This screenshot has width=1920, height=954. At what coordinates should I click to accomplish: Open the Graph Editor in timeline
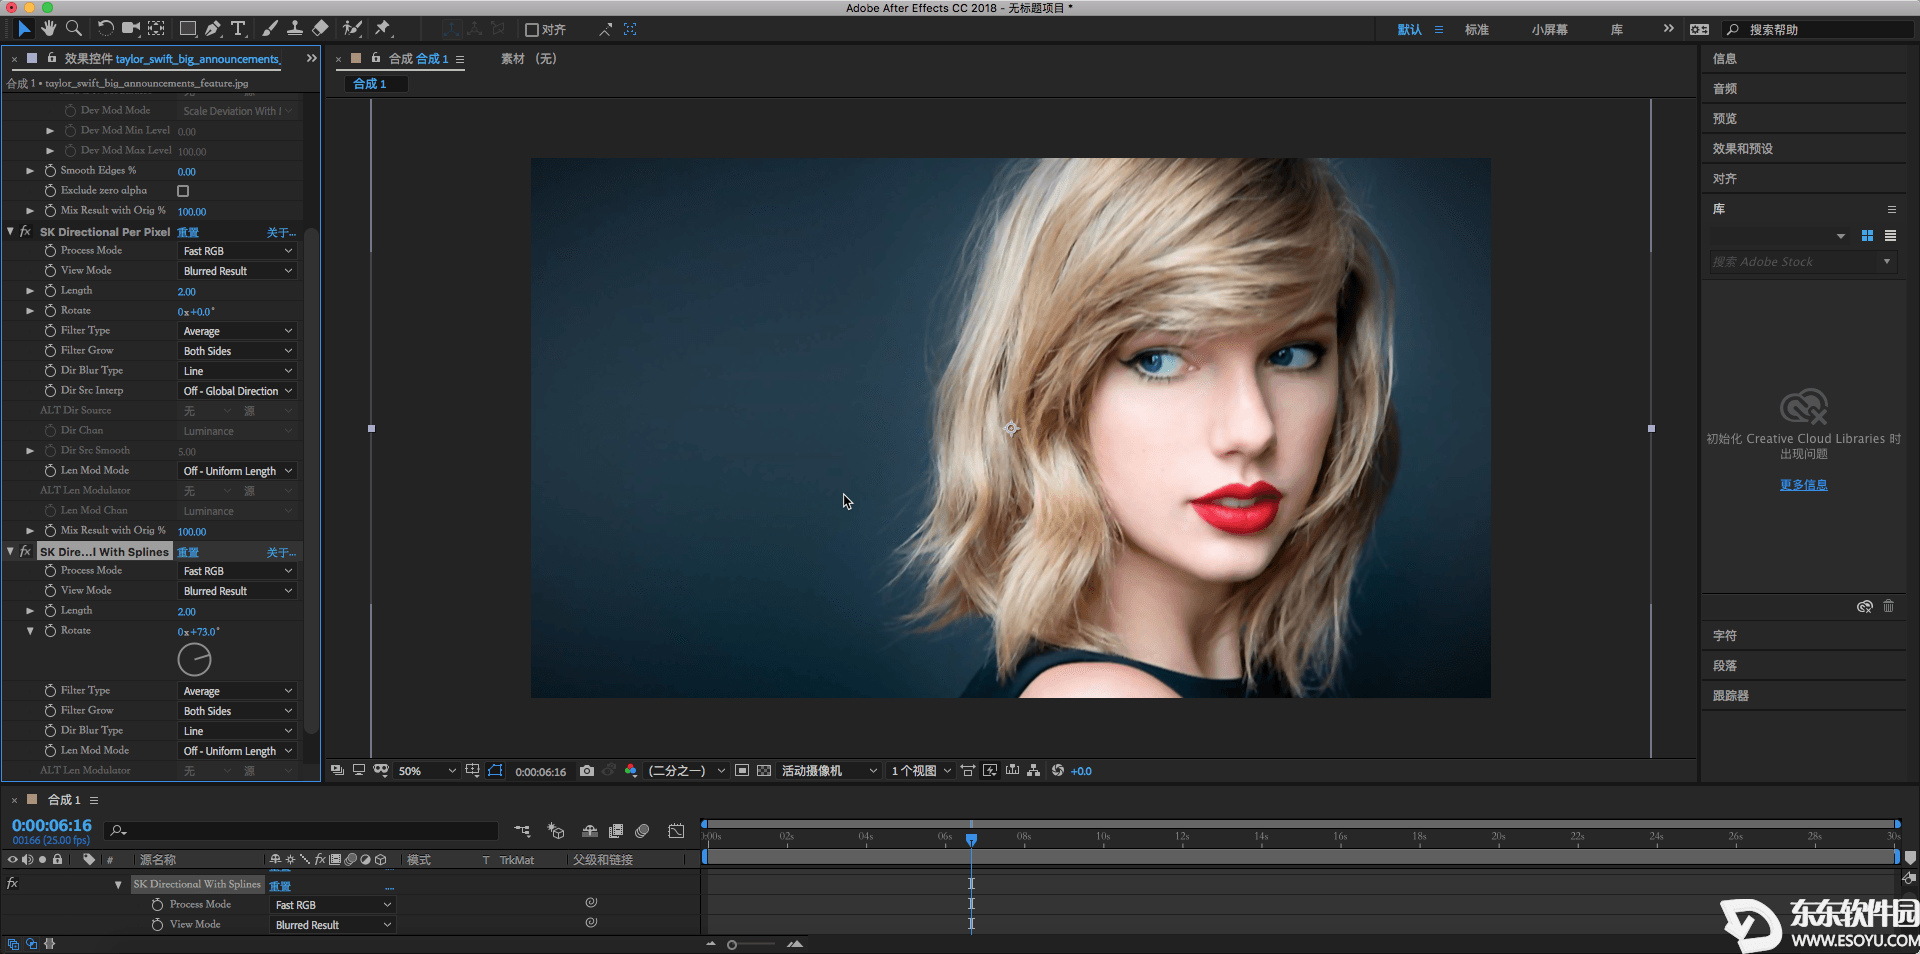pyautogui.click(x=677, y=831)
